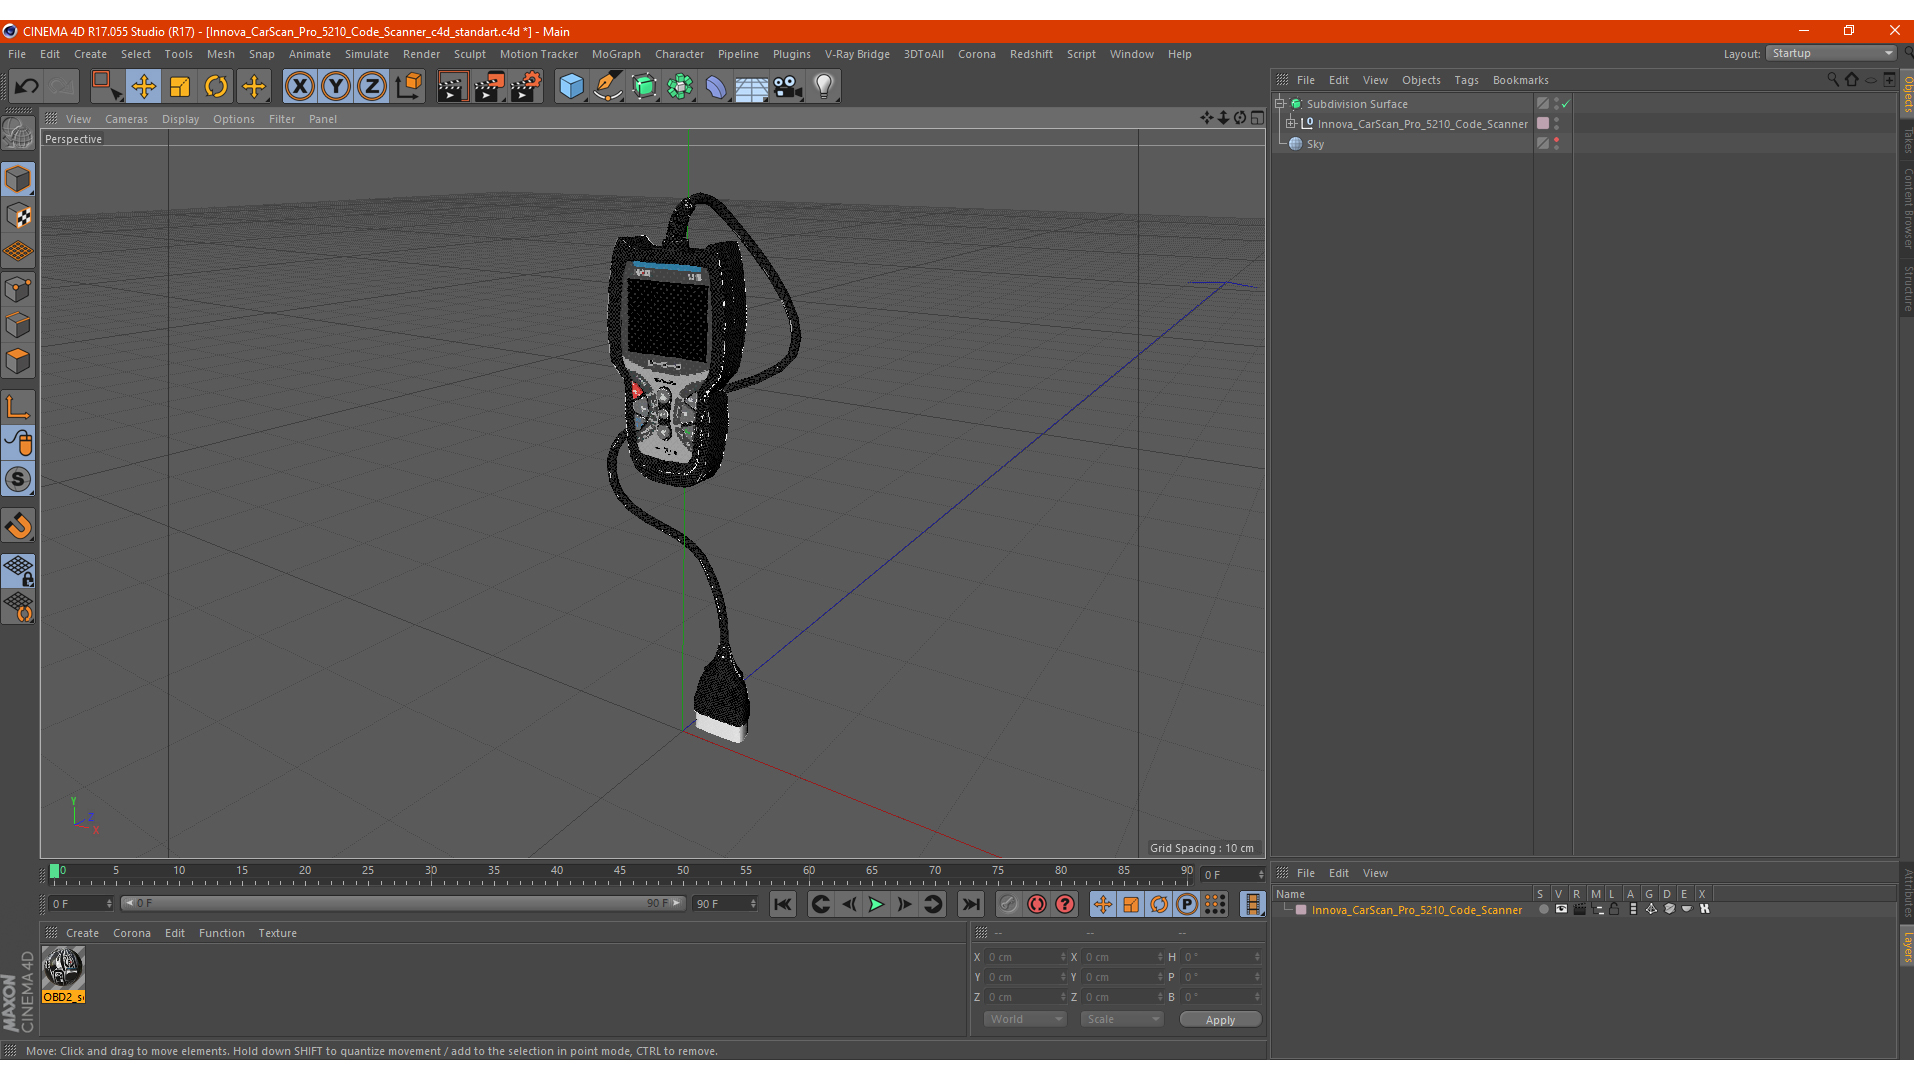Click current frame 0 F input field
The width and height of the screenshot is (1914, 1080).
click(80, 903)
